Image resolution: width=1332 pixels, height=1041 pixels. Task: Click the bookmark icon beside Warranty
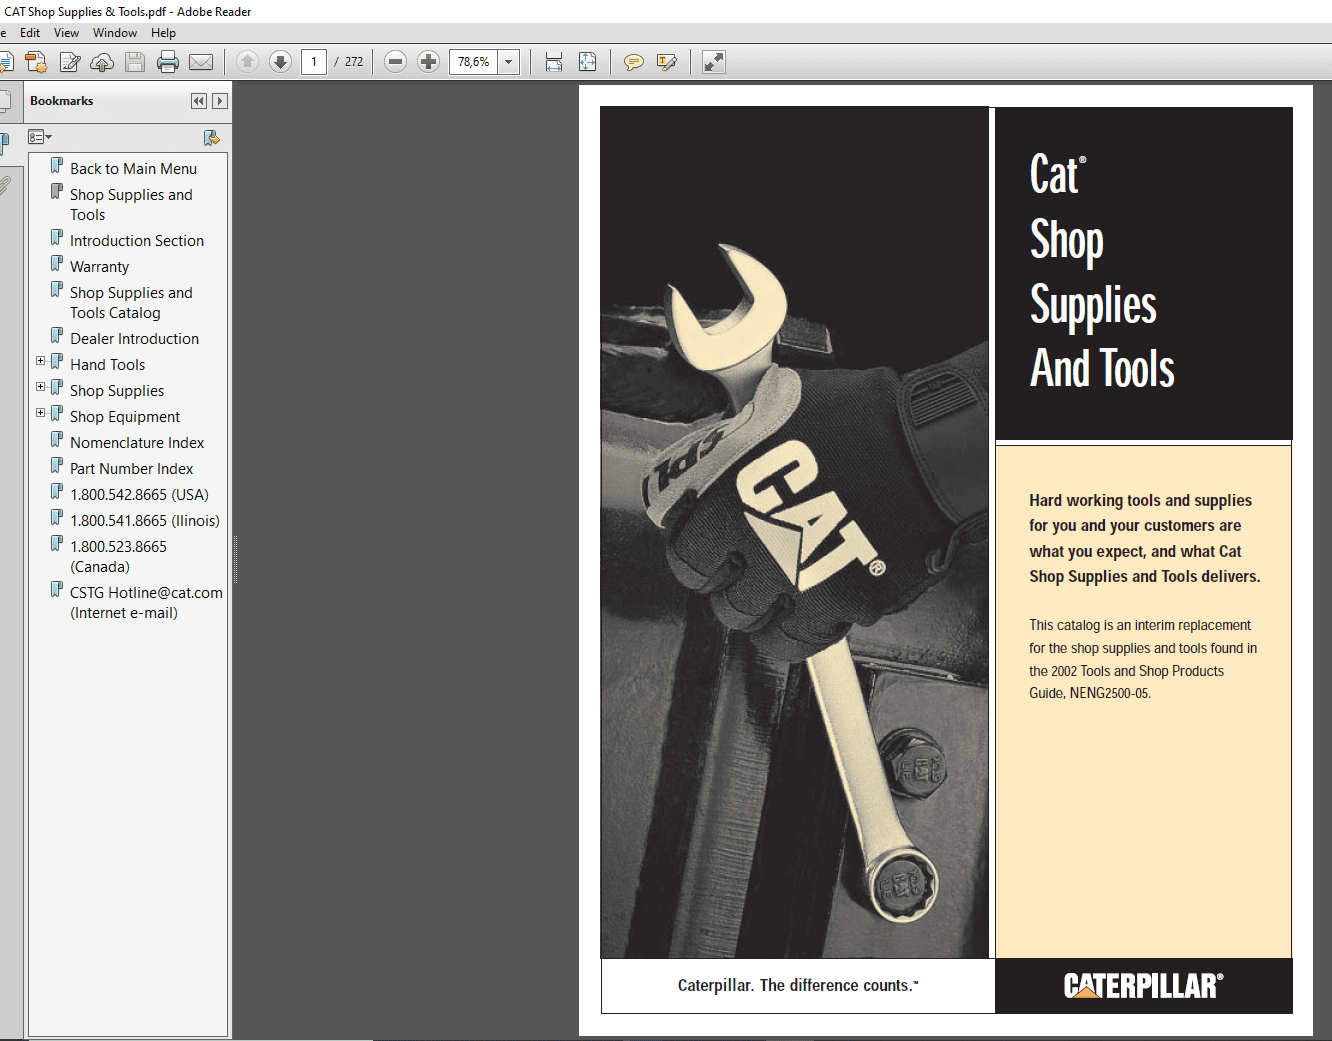[x=57, y=264]
